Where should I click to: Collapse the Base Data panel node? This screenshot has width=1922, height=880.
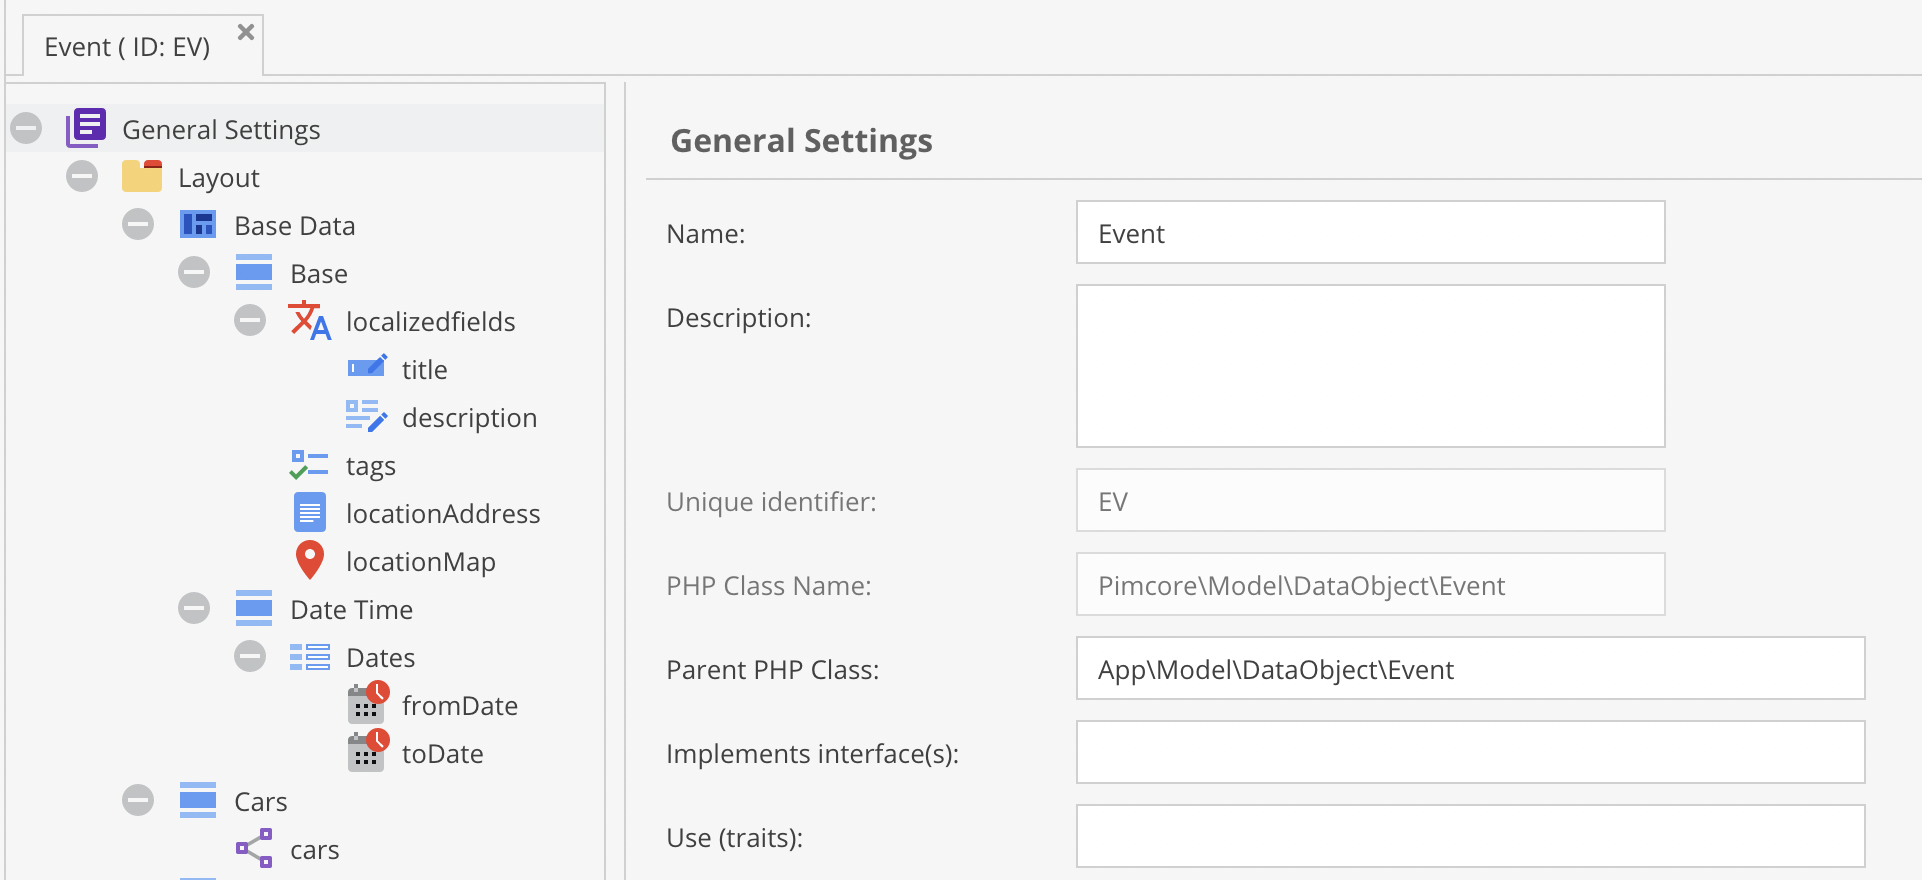click(x=138, y=225)
